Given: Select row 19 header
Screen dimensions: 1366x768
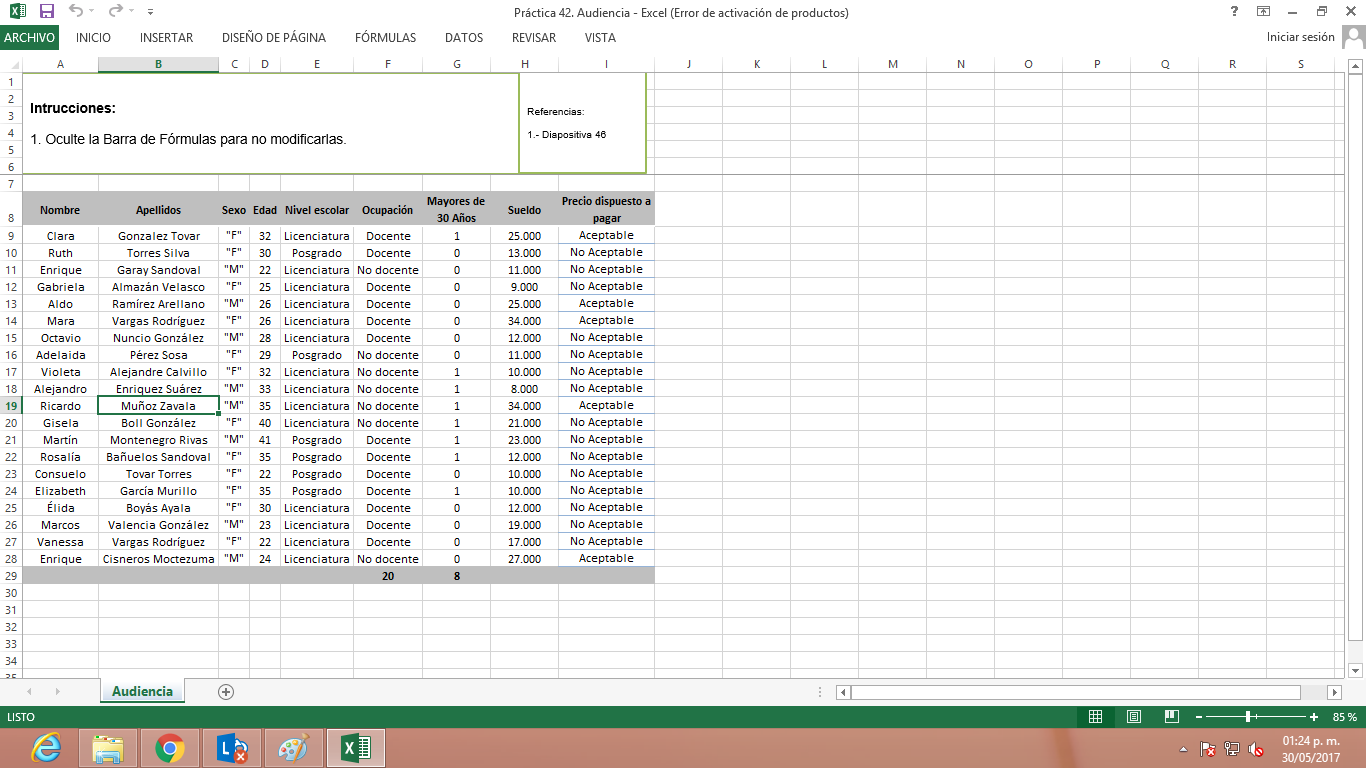Looking at the screenshot, I should pyautogui.click(x=10, y=406).
